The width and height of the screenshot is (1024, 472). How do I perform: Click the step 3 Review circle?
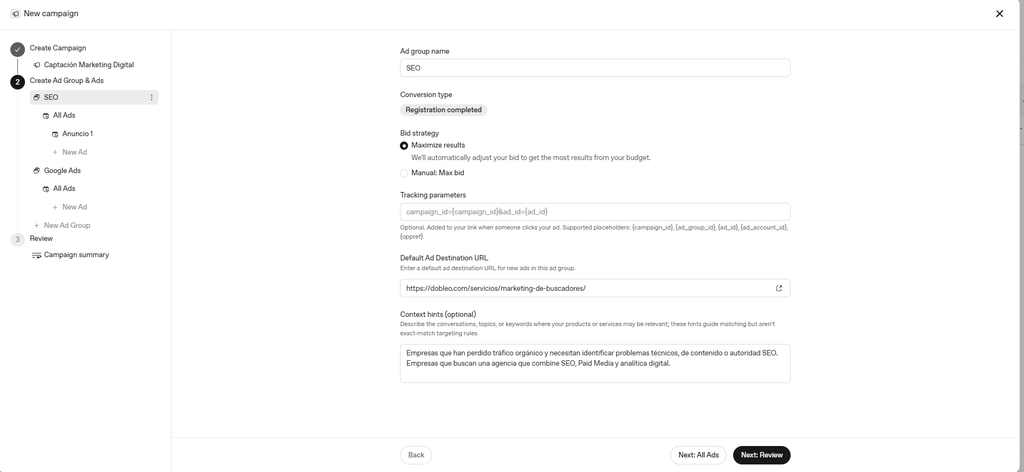pyautogui.click(x=18, y=240)
